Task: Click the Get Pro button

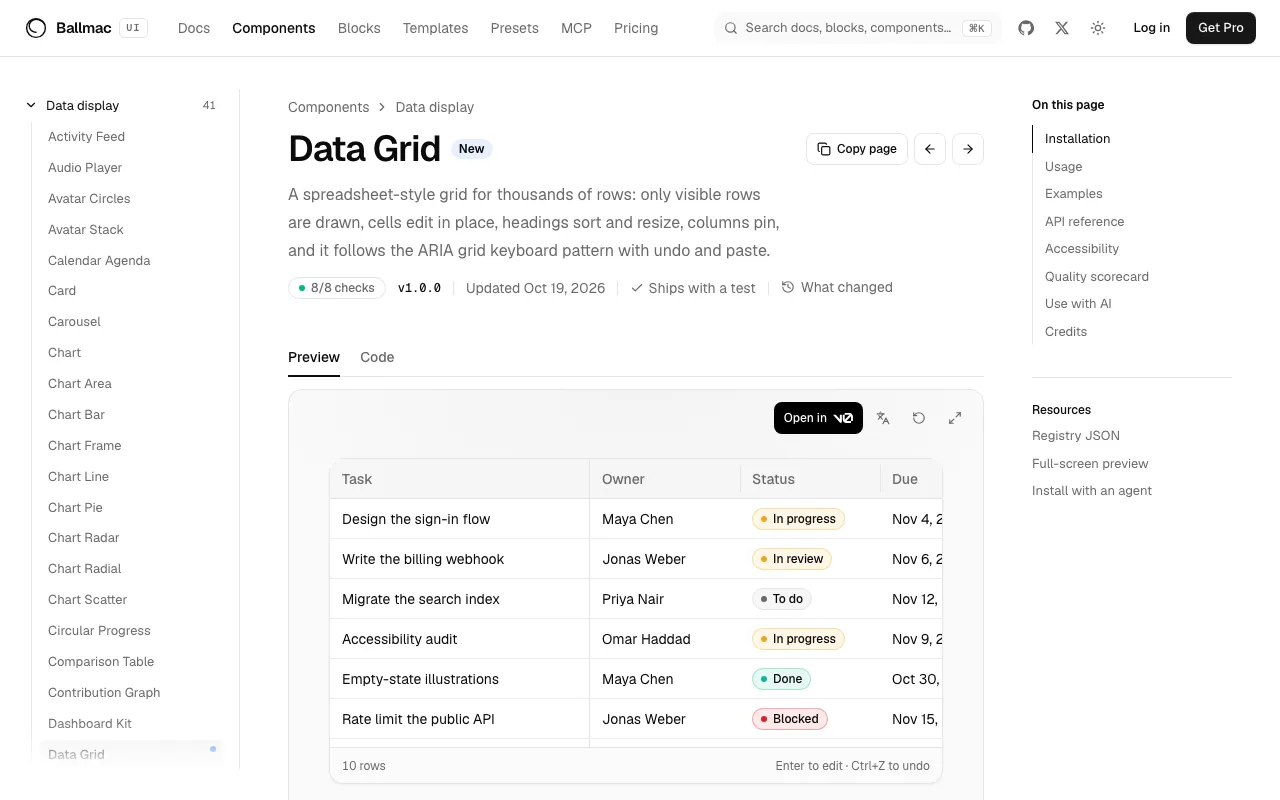Action: click(x=1221, y=28)
